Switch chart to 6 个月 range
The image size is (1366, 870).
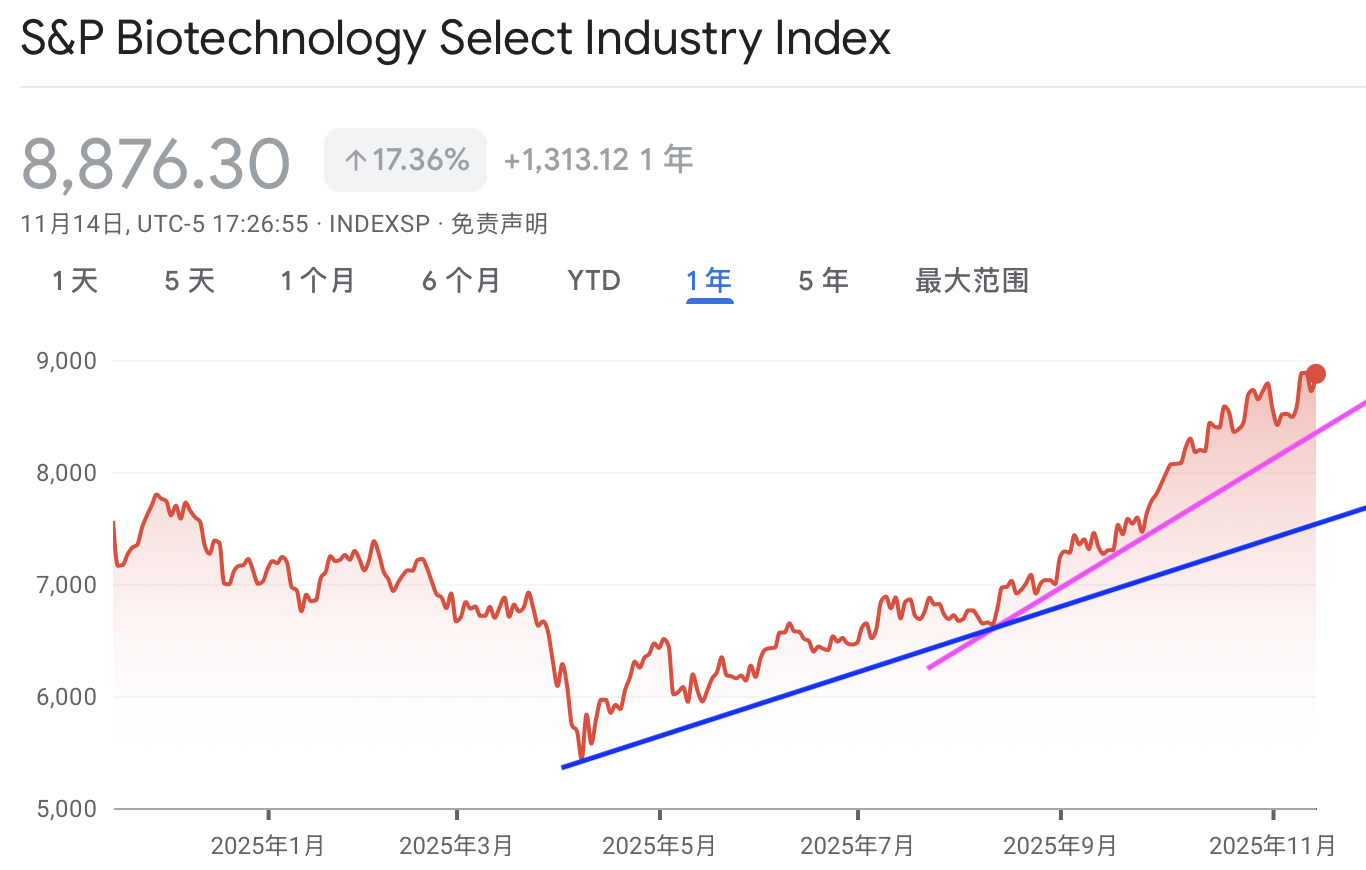pos(461,281)
